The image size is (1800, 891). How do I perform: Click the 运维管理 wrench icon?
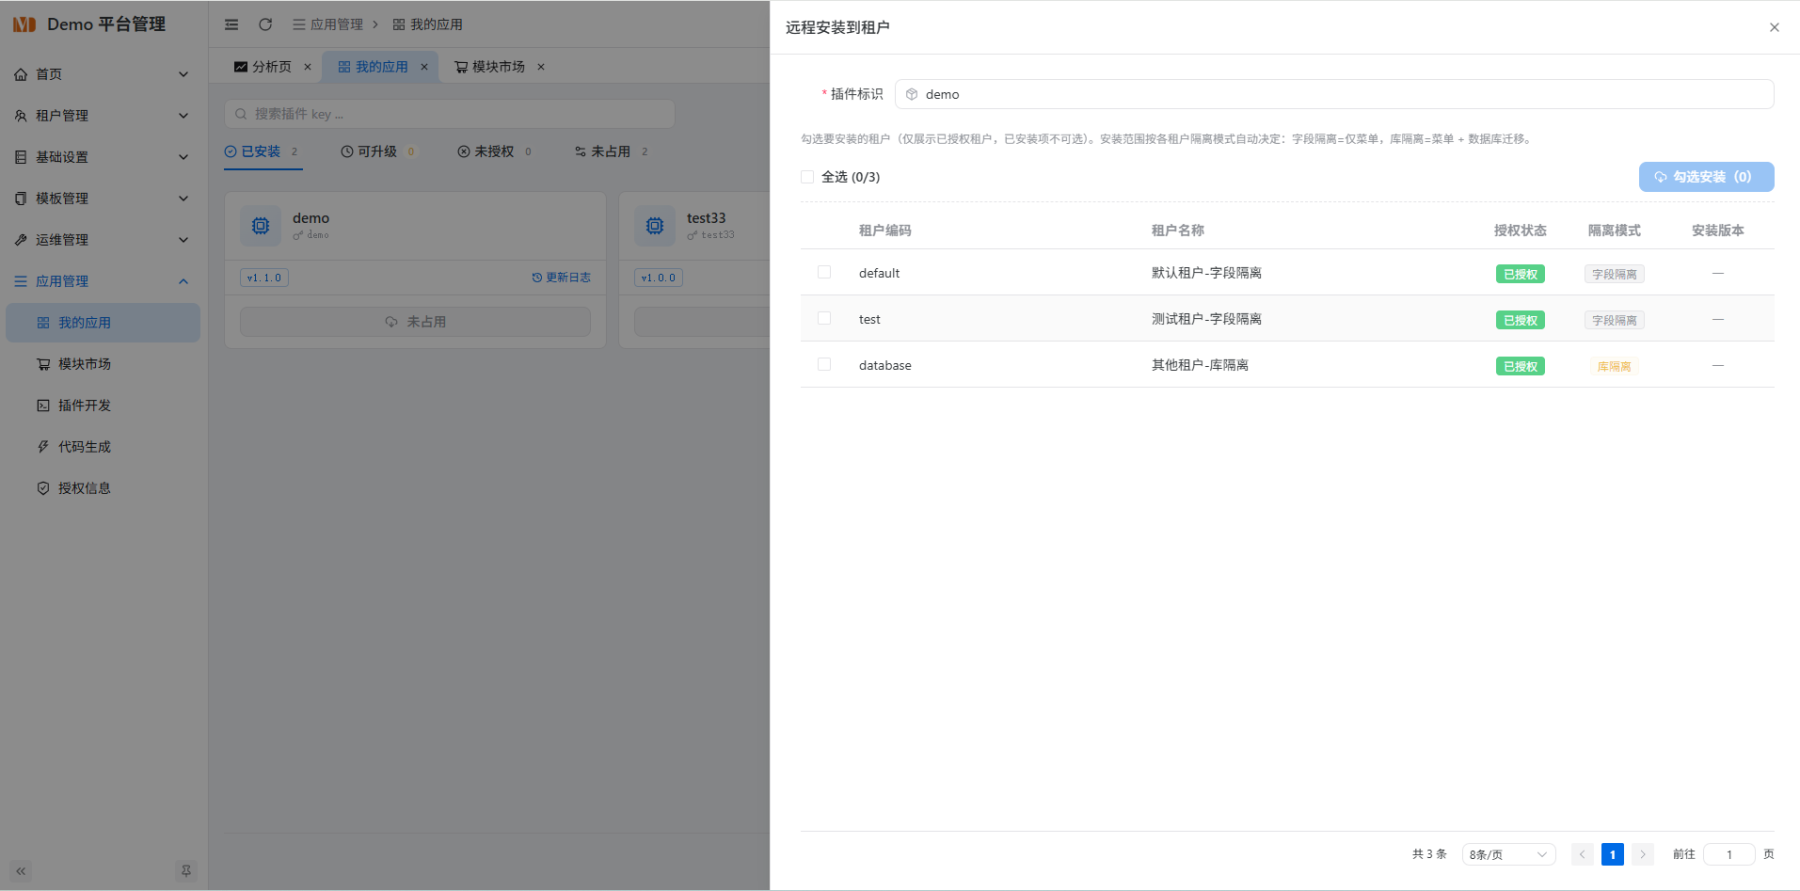pyautogui.click(x=21, y=240)
